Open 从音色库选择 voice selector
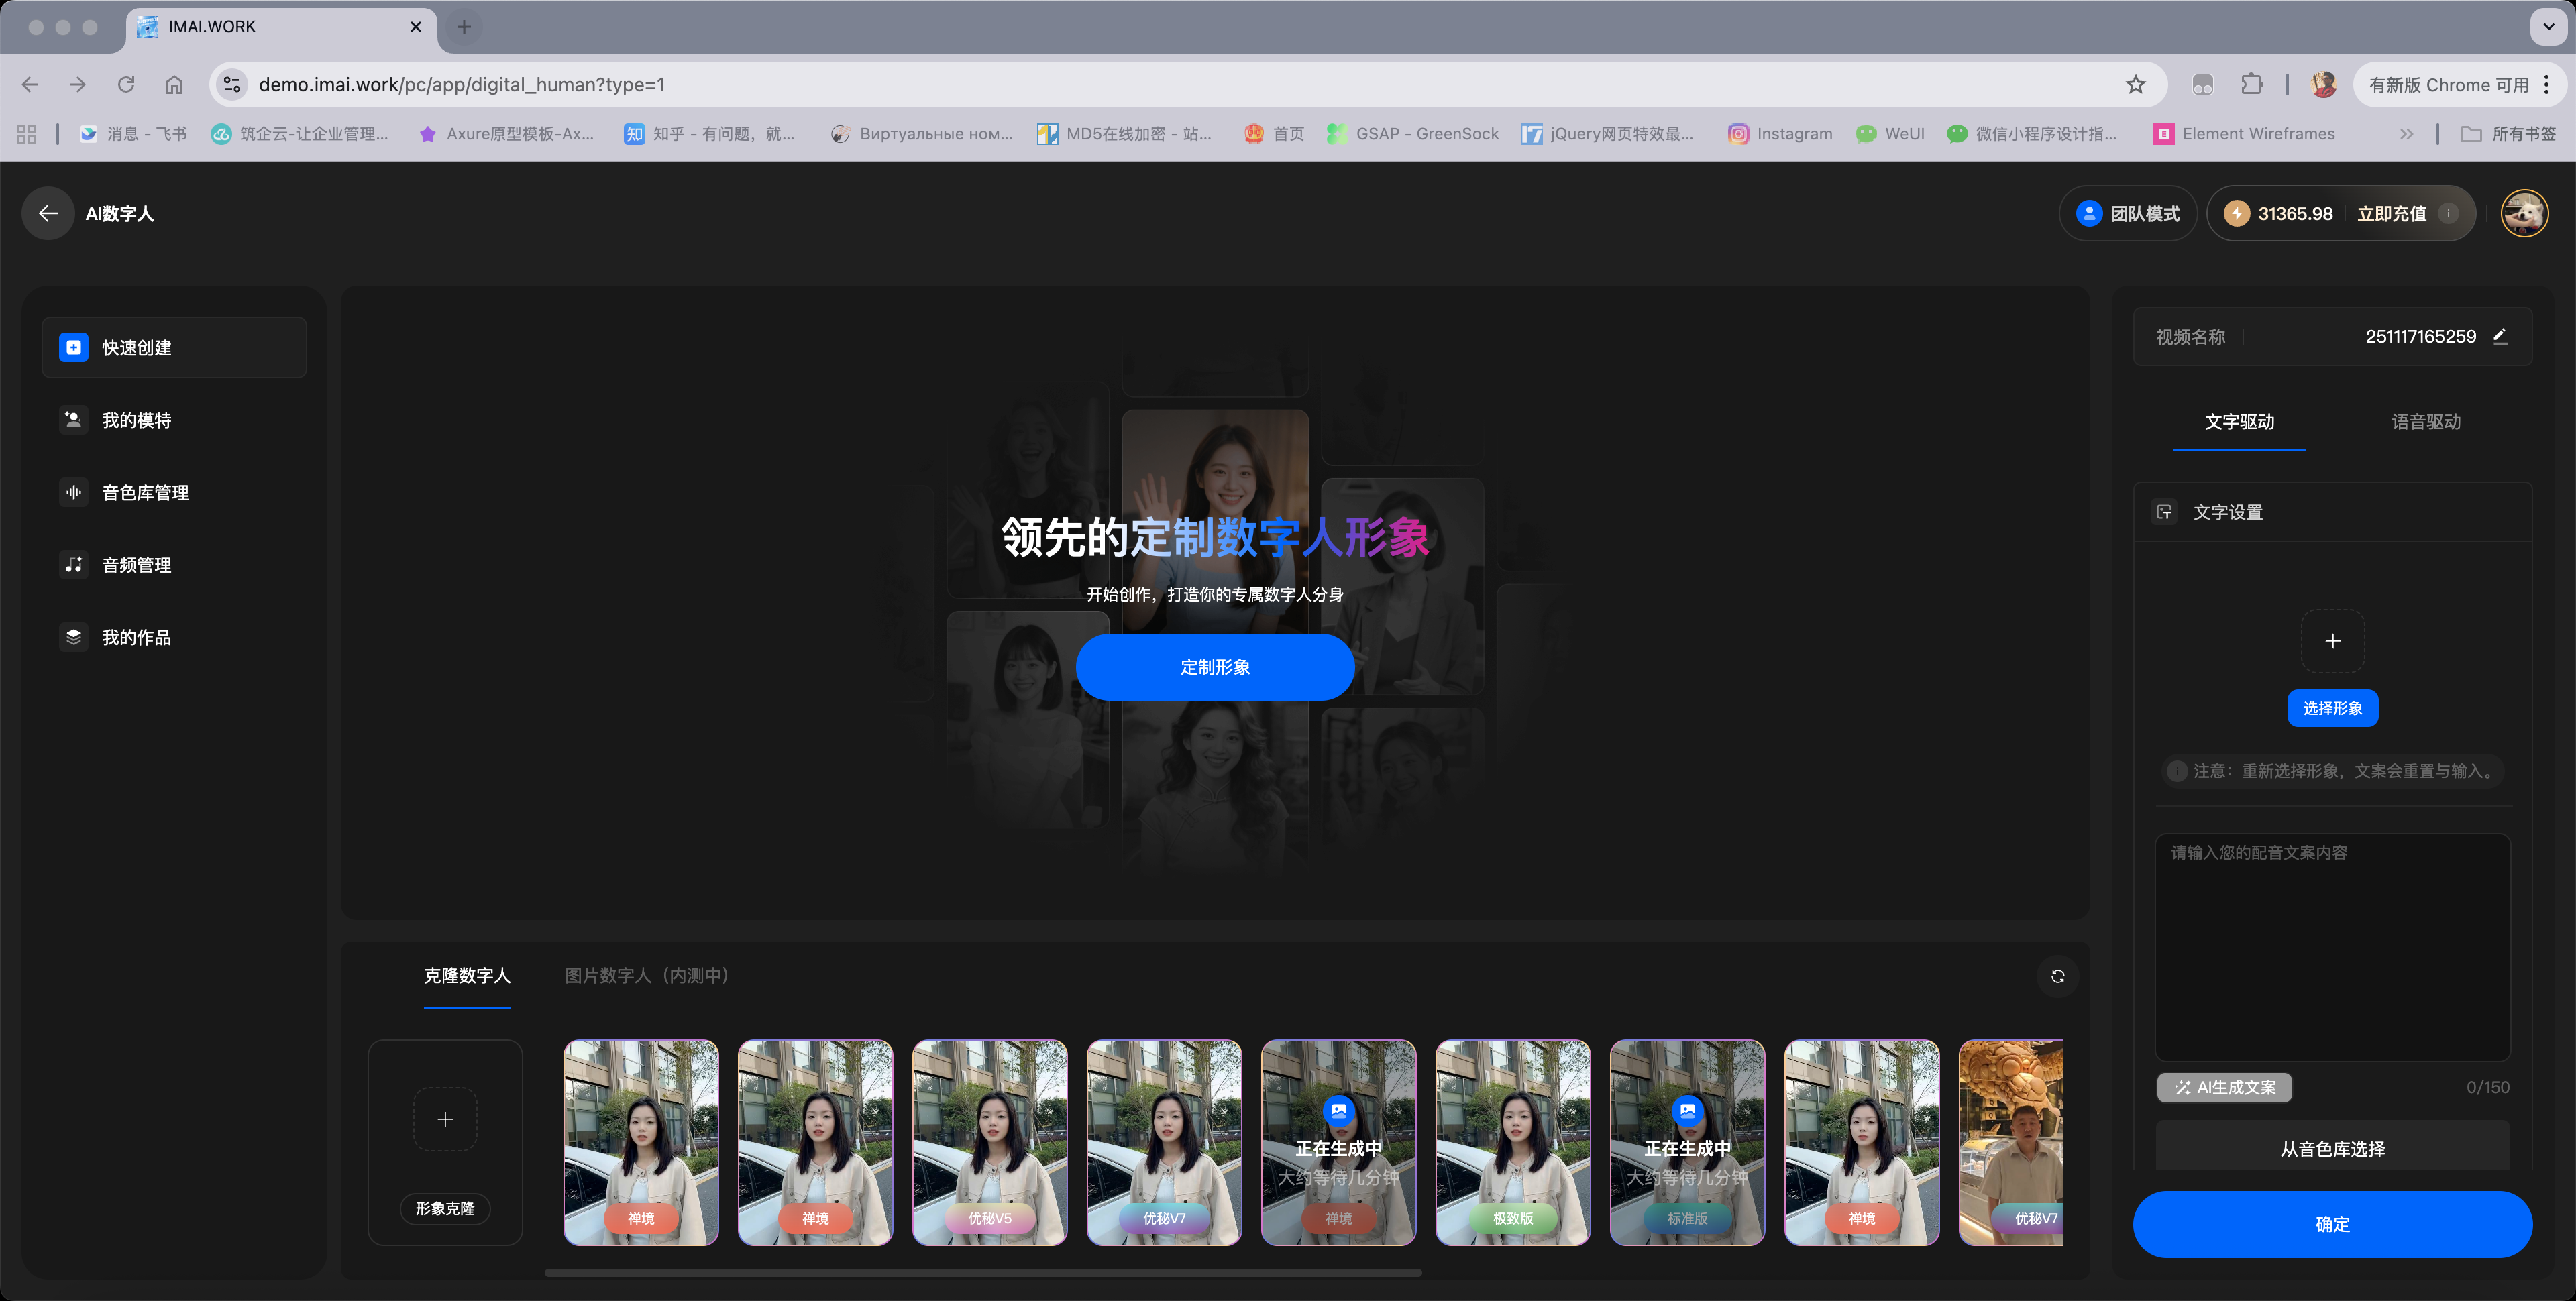 tap(2332, 1149)
